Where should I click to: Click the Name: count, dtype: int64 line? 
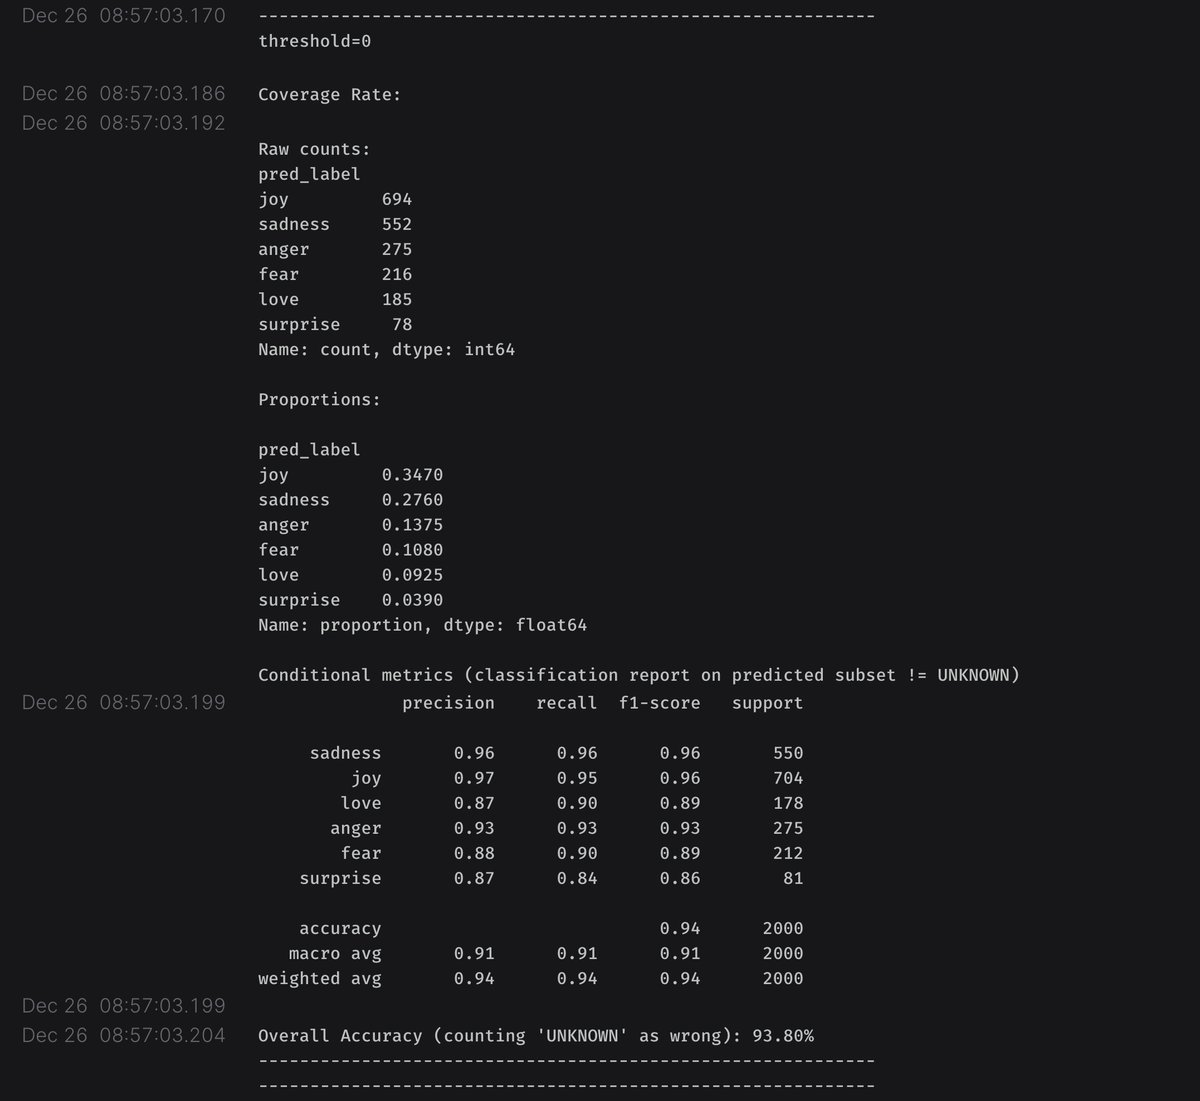(386, 350)
